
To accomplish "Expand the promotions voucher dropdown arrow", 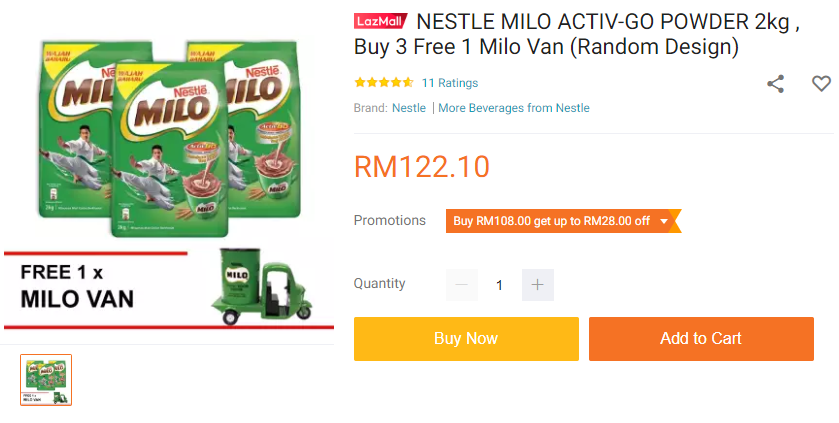I will [664, 221].
